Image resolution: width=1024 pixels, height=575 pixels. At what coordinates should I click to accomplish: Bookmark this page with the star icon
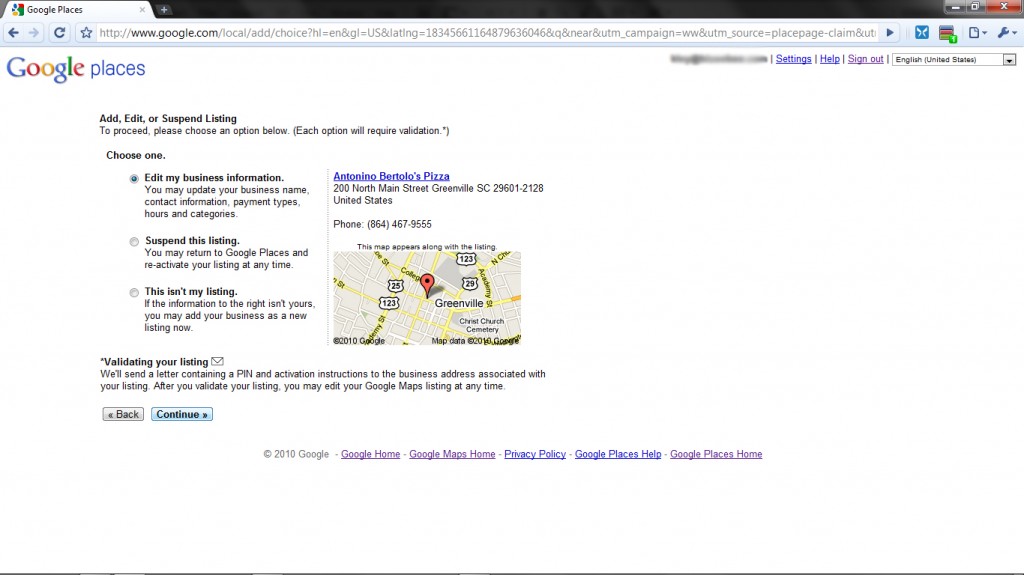pos(86,33)
